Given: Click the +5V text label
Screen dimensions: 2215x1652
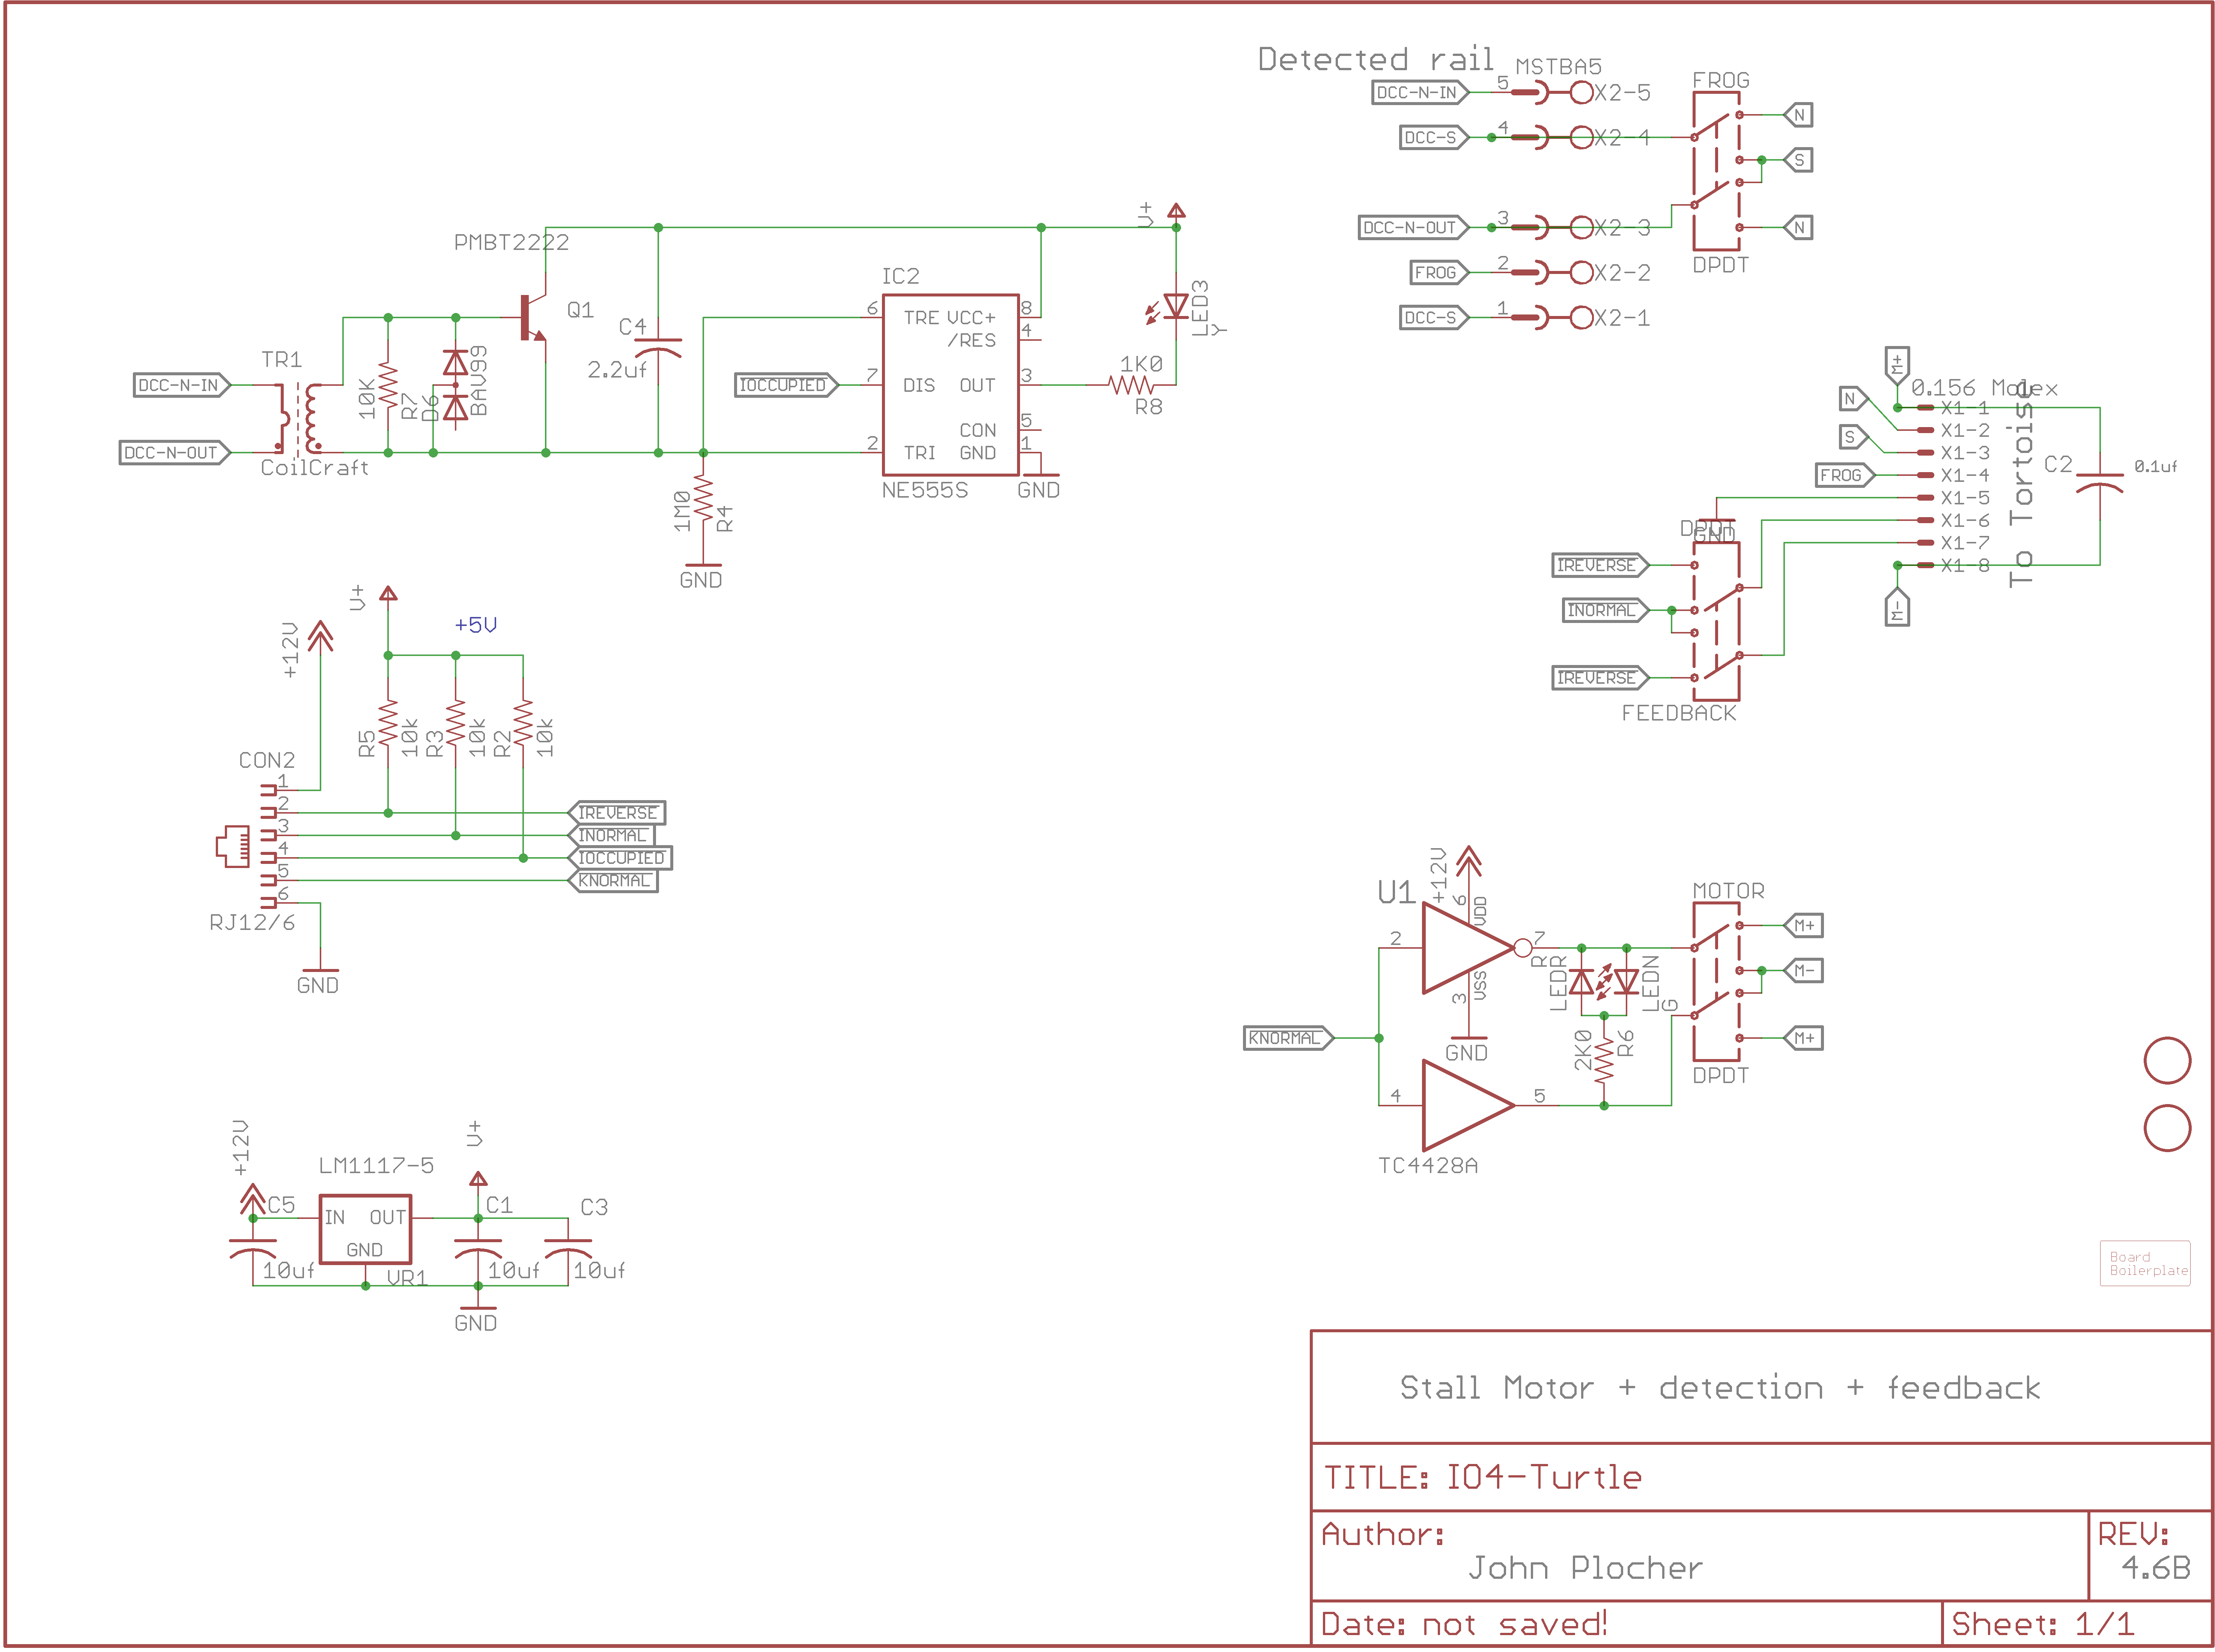Looking at the screenshot, I should tap(476, 625).
